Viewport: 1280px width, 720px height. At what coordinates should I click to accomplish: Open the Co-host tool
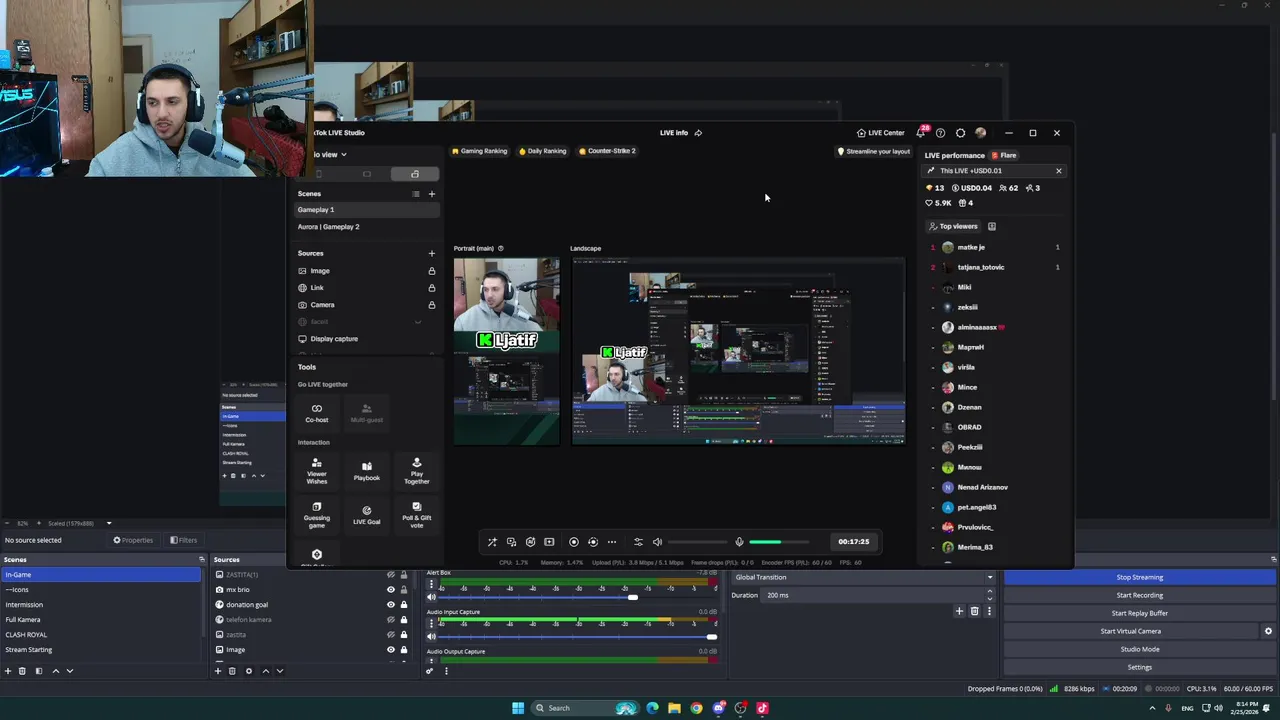317,413
